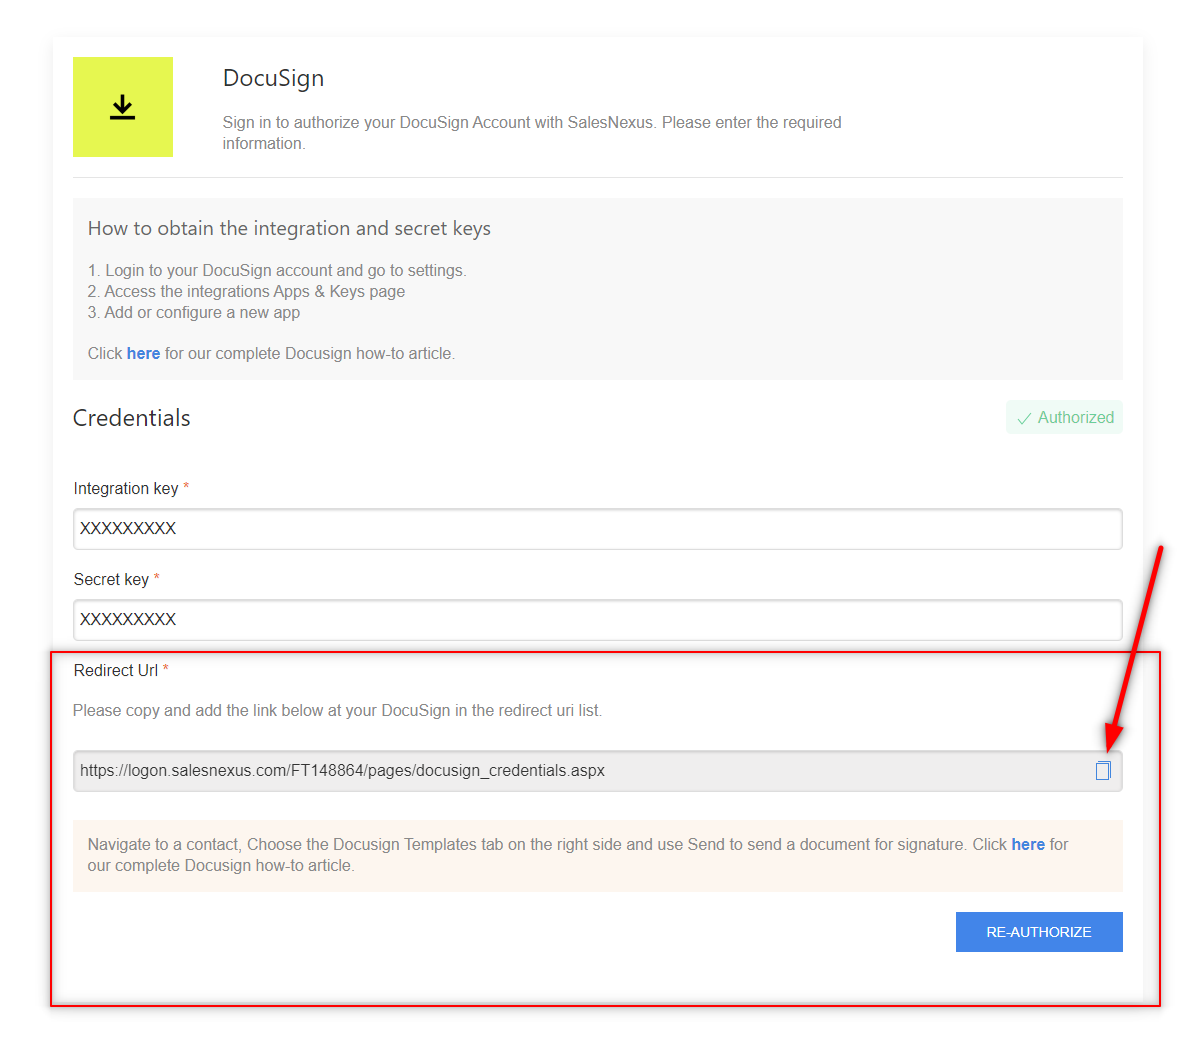Click the DocuSign title heading
This screenshot has width=1196, height=1056.
(273, 78)
